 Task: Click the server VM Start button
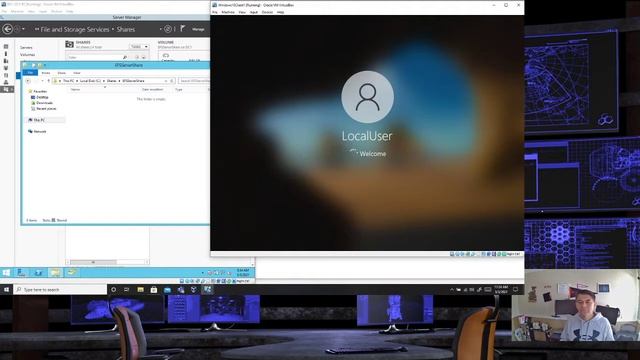coord(6,273)
